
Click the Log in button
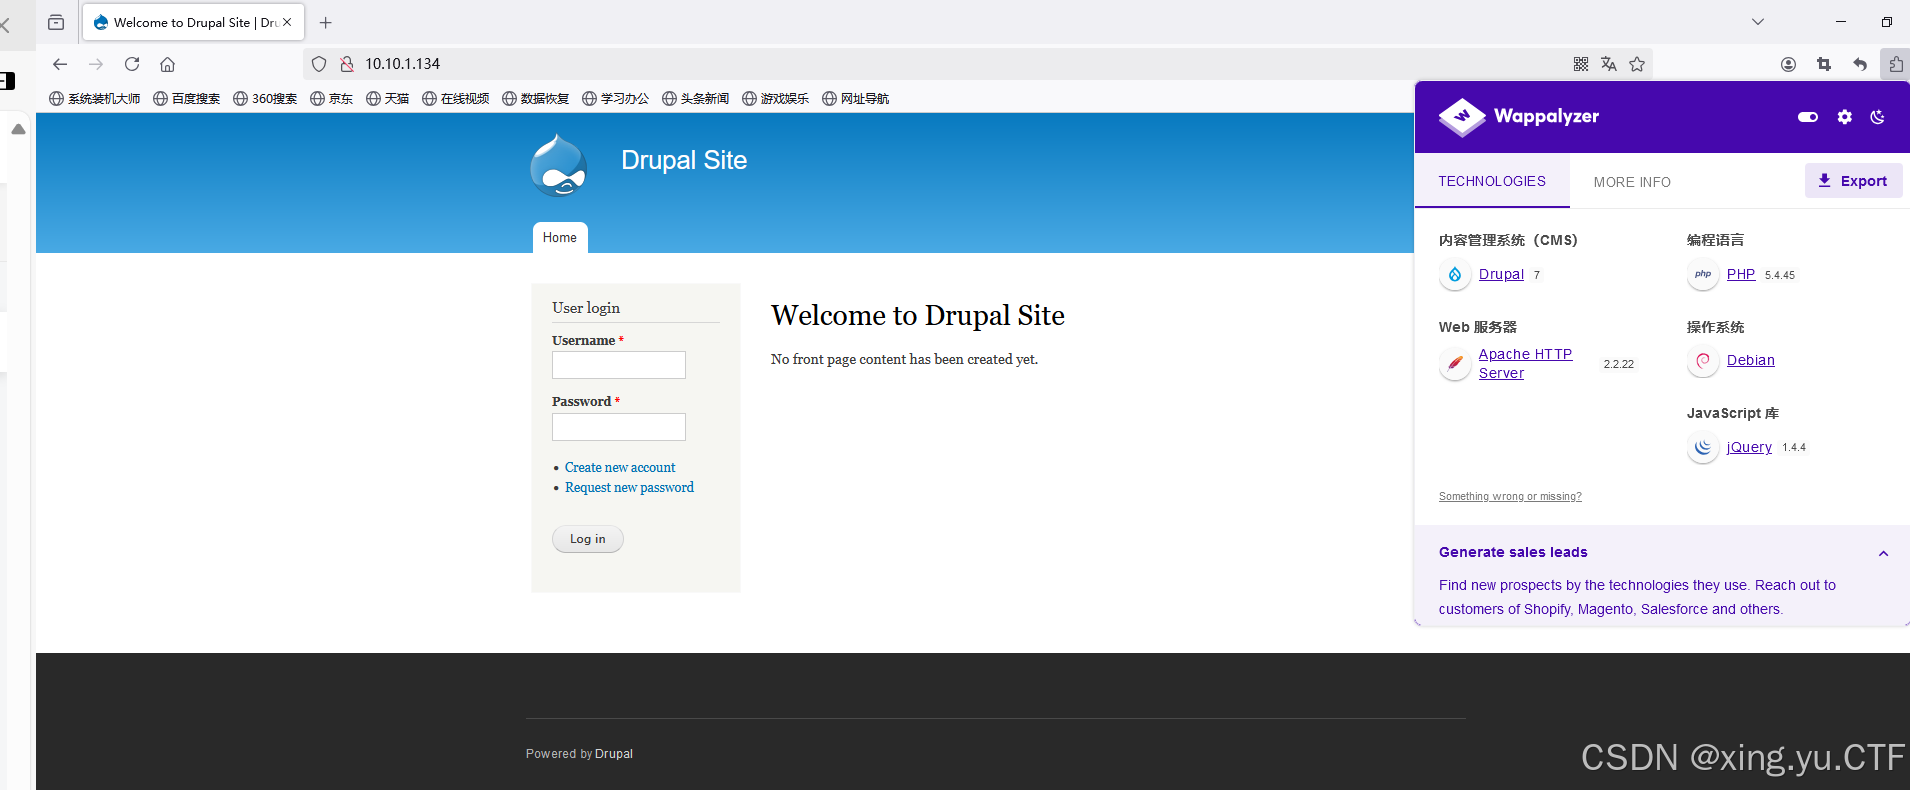point(588,539)
